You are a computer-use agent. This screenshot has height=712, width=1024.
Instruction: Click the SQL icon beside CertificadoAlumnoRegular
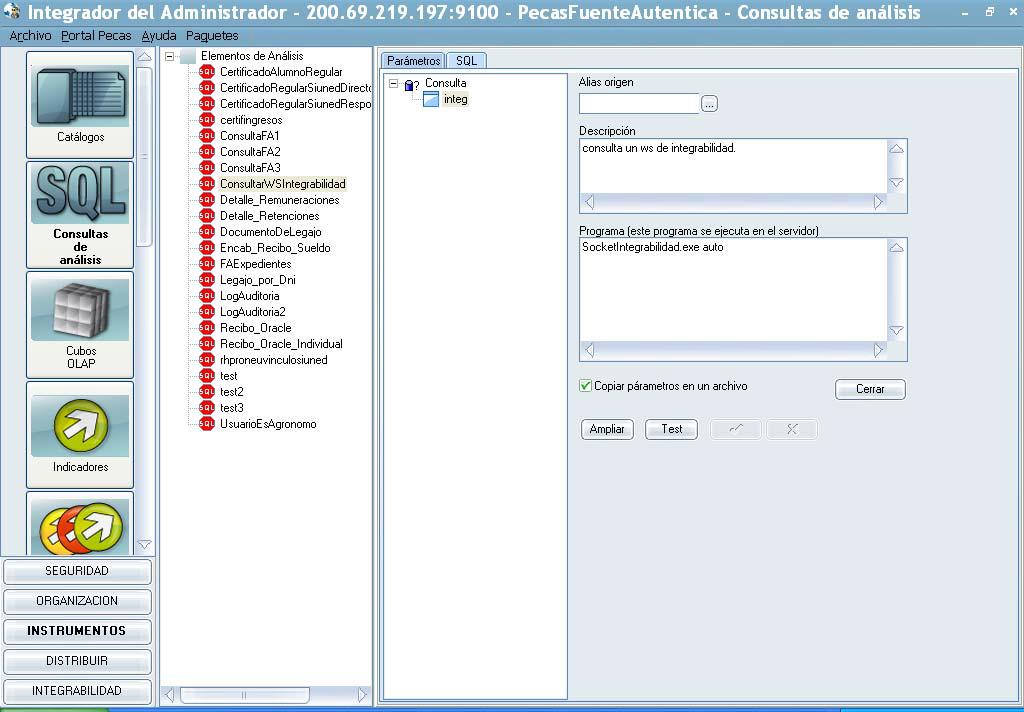tap(207, 72)
